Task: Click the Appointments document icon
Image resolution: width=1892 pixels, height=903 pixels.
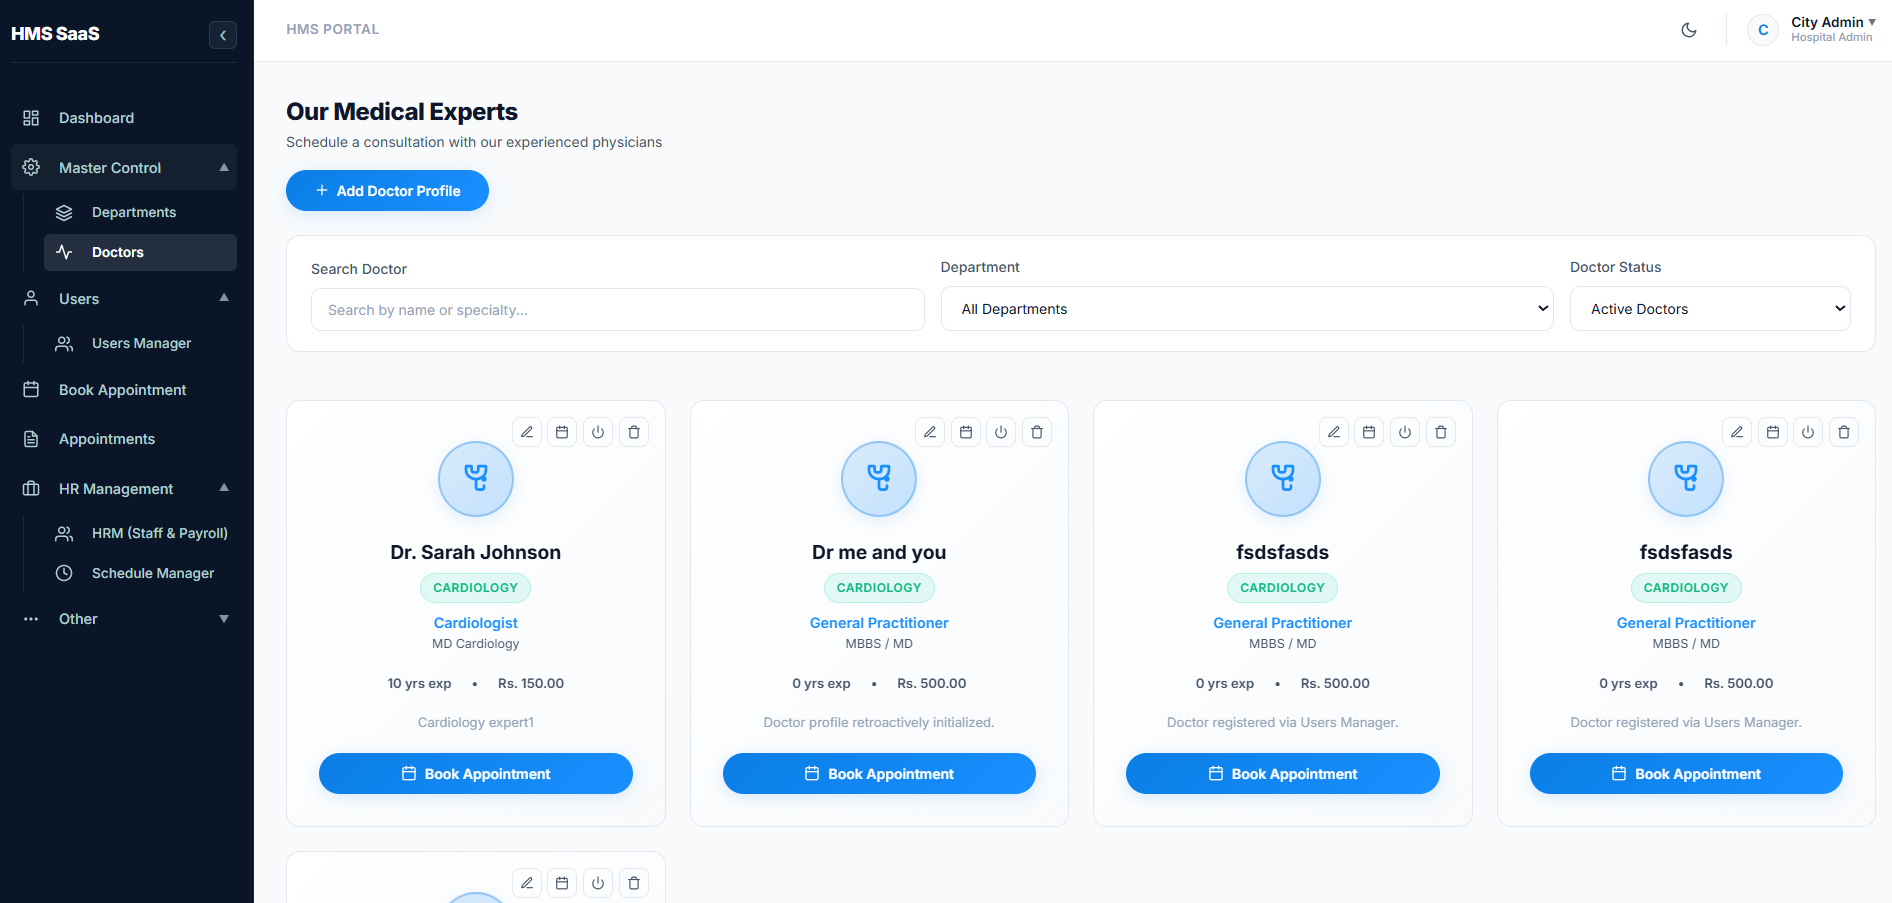Action: coord(31,439)
